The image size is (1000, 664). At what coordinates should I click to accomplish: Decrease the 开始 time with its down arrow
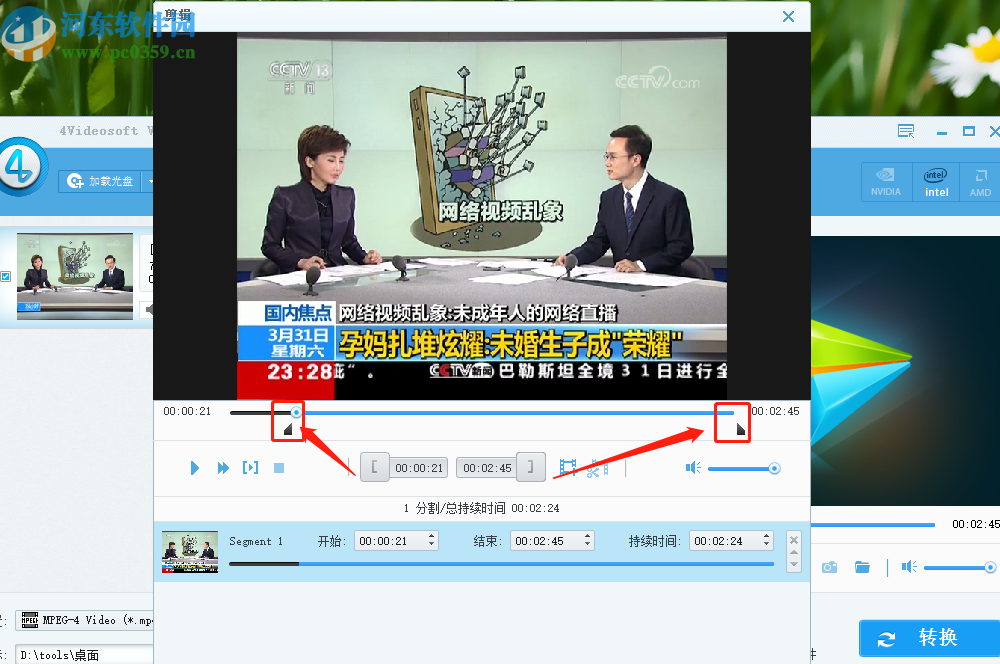[x=432, y=545]
